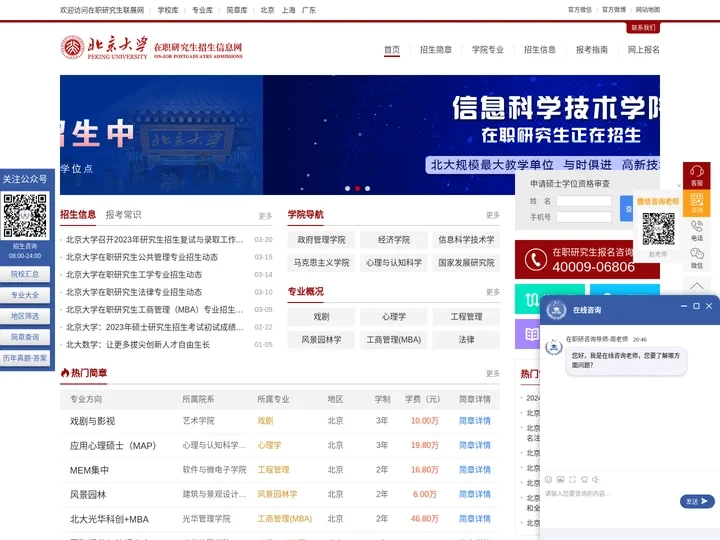720x540 pixels.
Task: Click the phone icon on red hotline banner
Action: pos(535,259)
